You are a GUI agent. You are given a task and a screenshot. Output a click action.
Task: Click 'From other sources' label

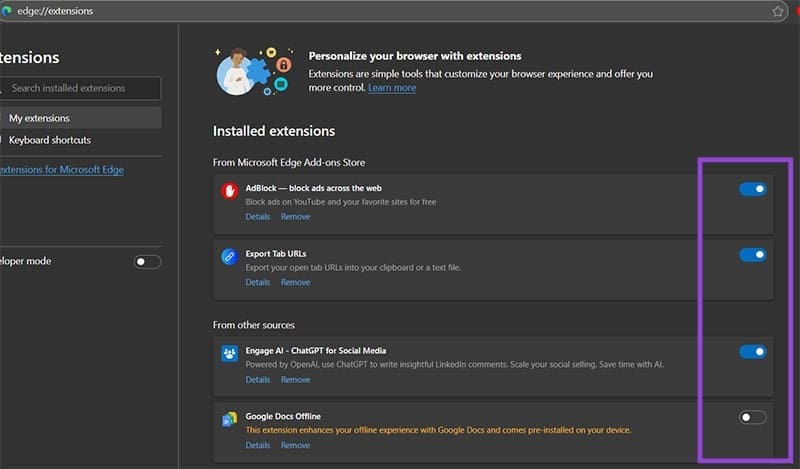254,325
